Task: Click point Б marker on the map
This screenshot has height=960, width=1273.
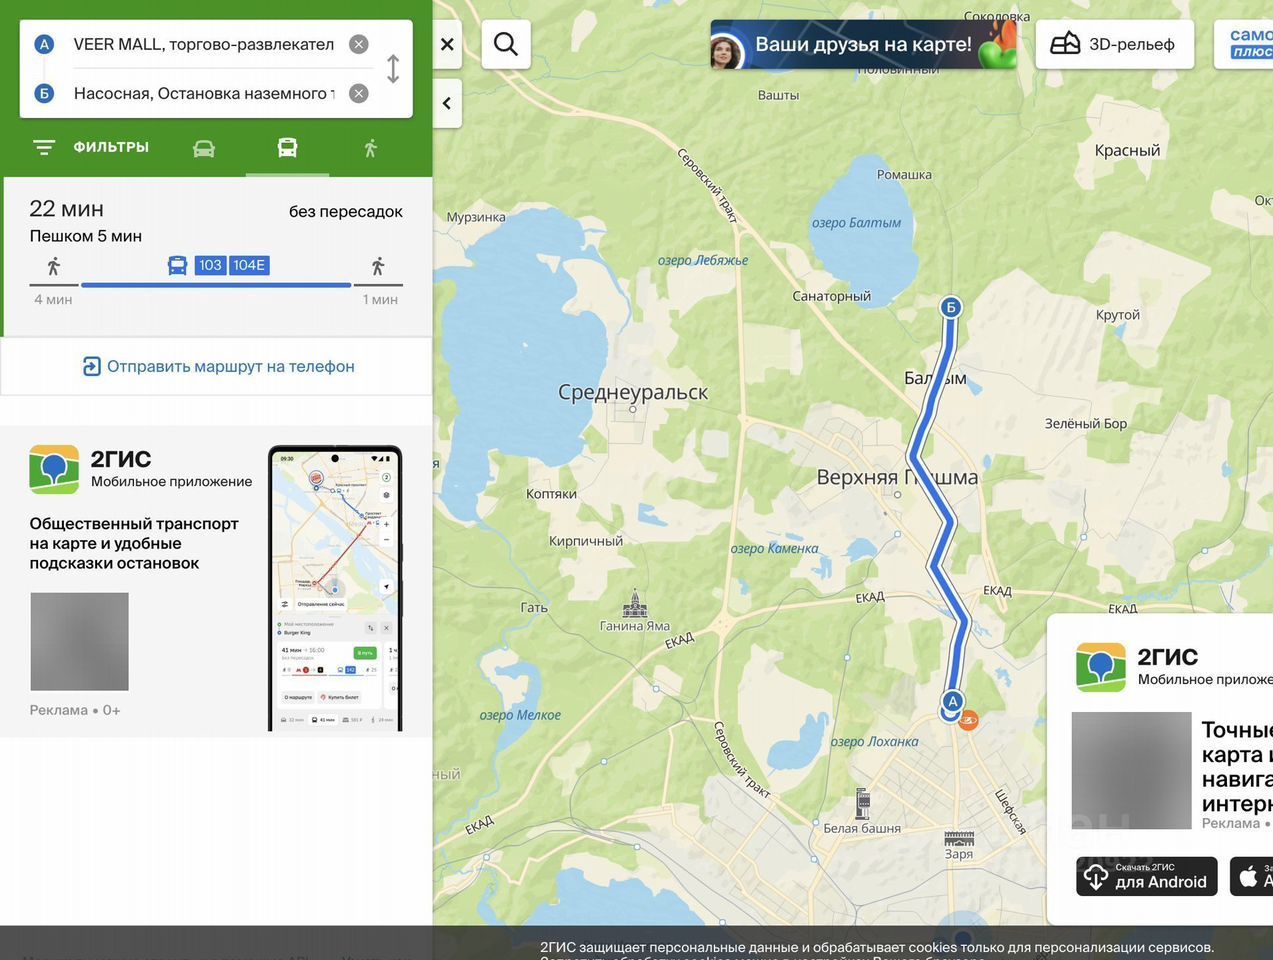Action: 951,307
